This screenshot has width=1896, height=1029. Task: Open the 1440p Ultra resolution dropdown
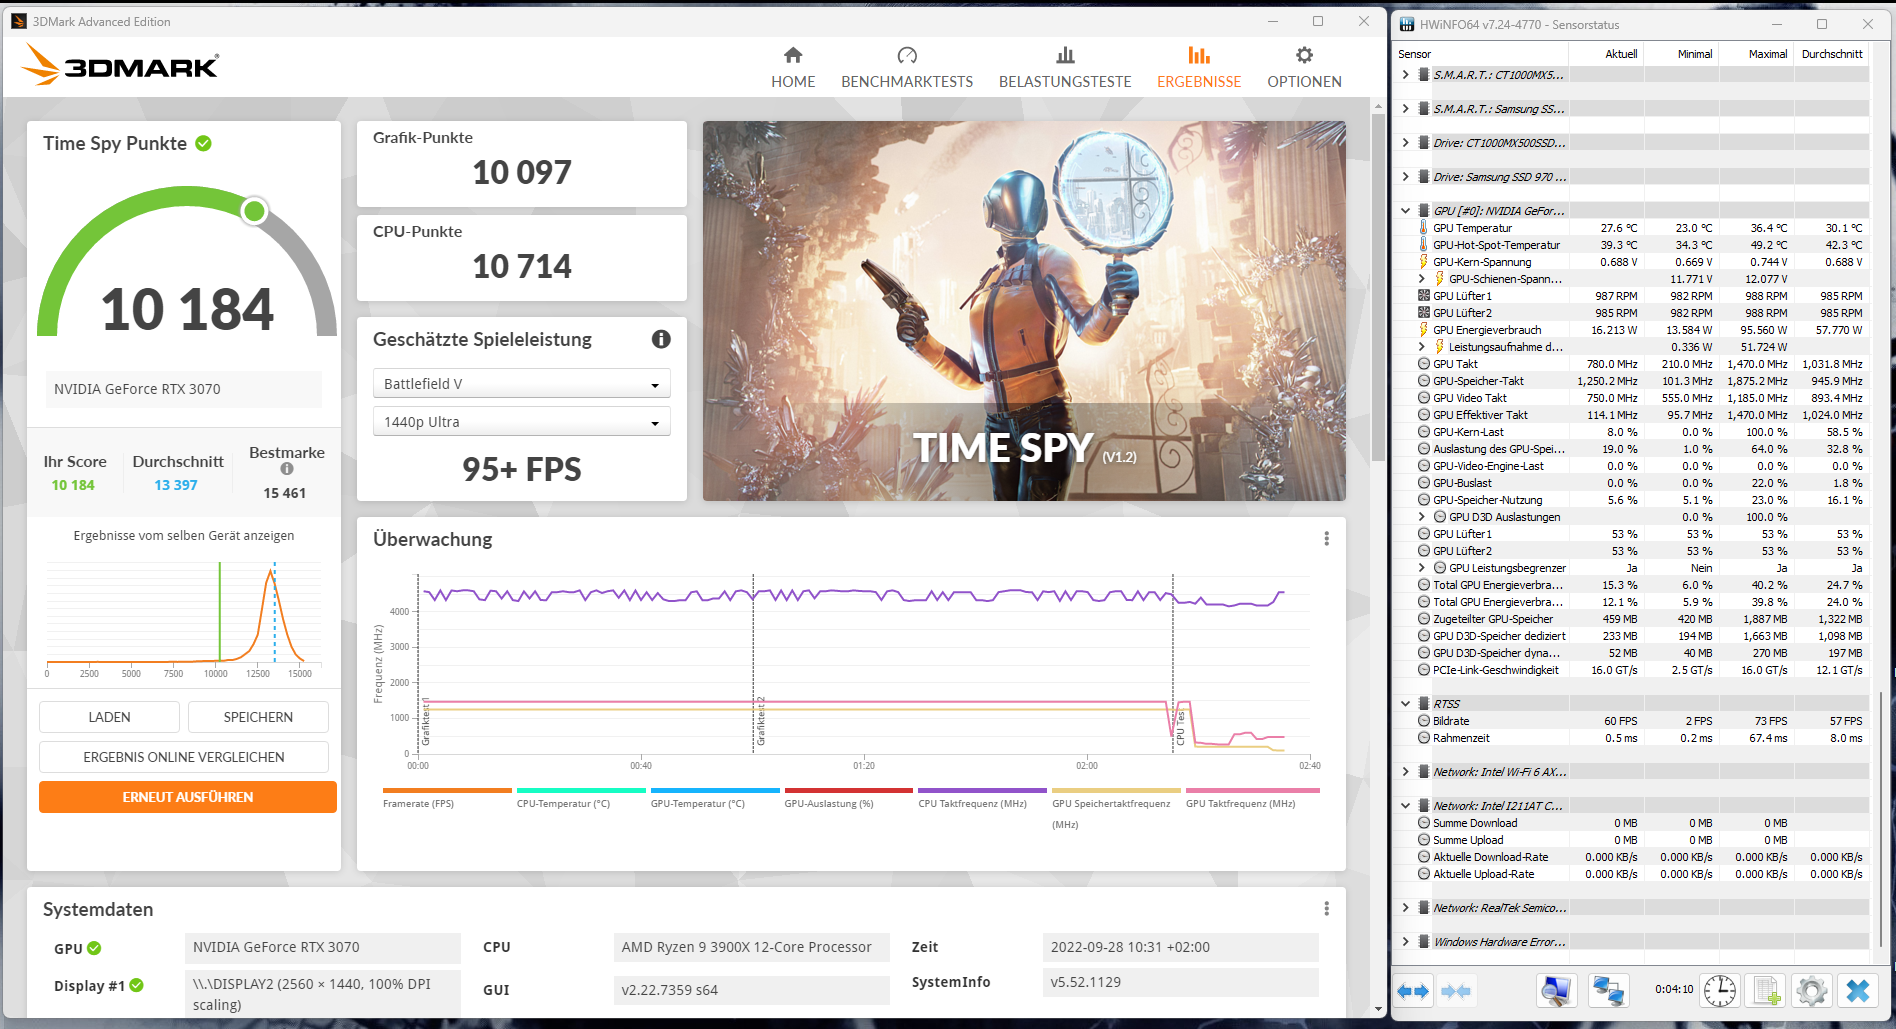point(521,422)
